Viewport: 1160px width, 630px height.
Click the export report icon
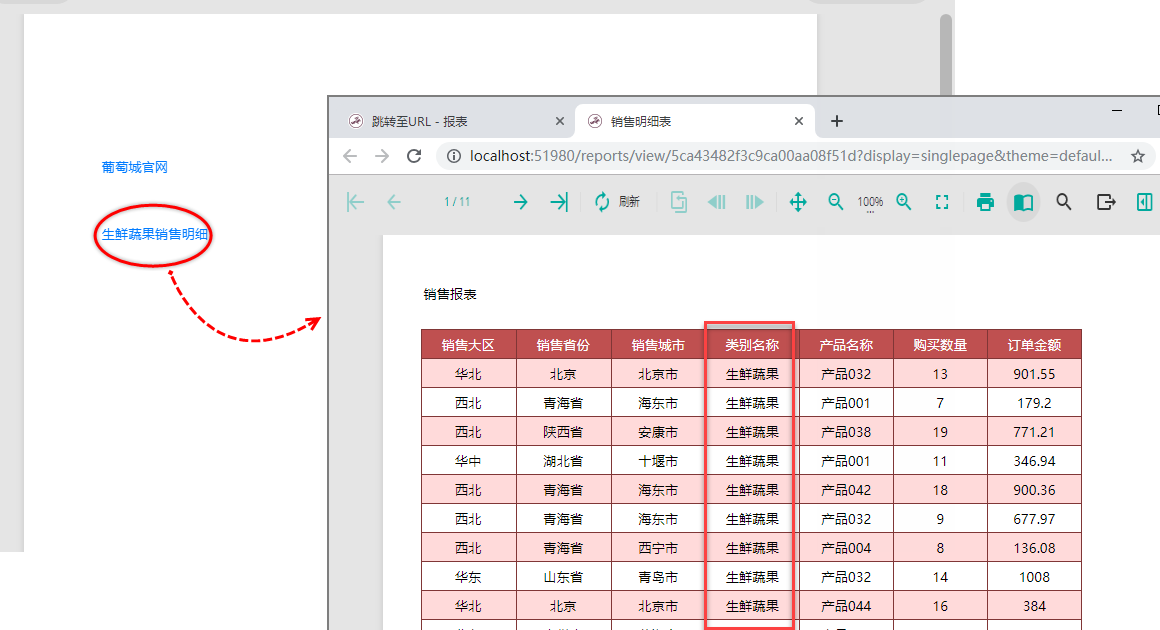point(1105,202)
